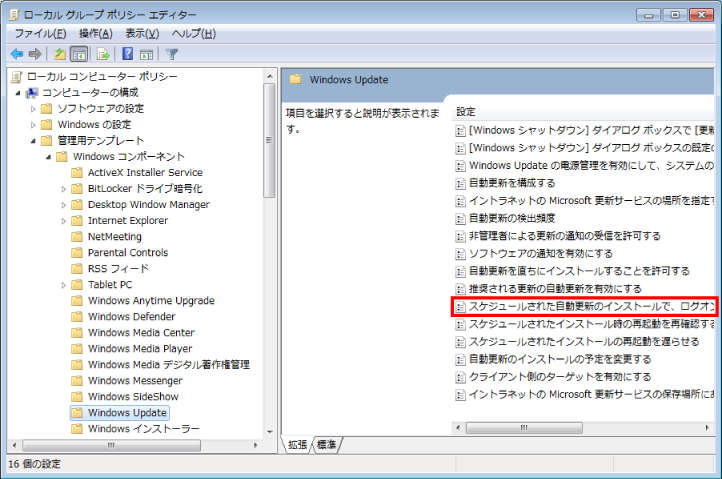Select スケジュールされたインストール時の再起動を再確認 setting
Viewport: 722px width, 479px height.
[x=591, y=324]
